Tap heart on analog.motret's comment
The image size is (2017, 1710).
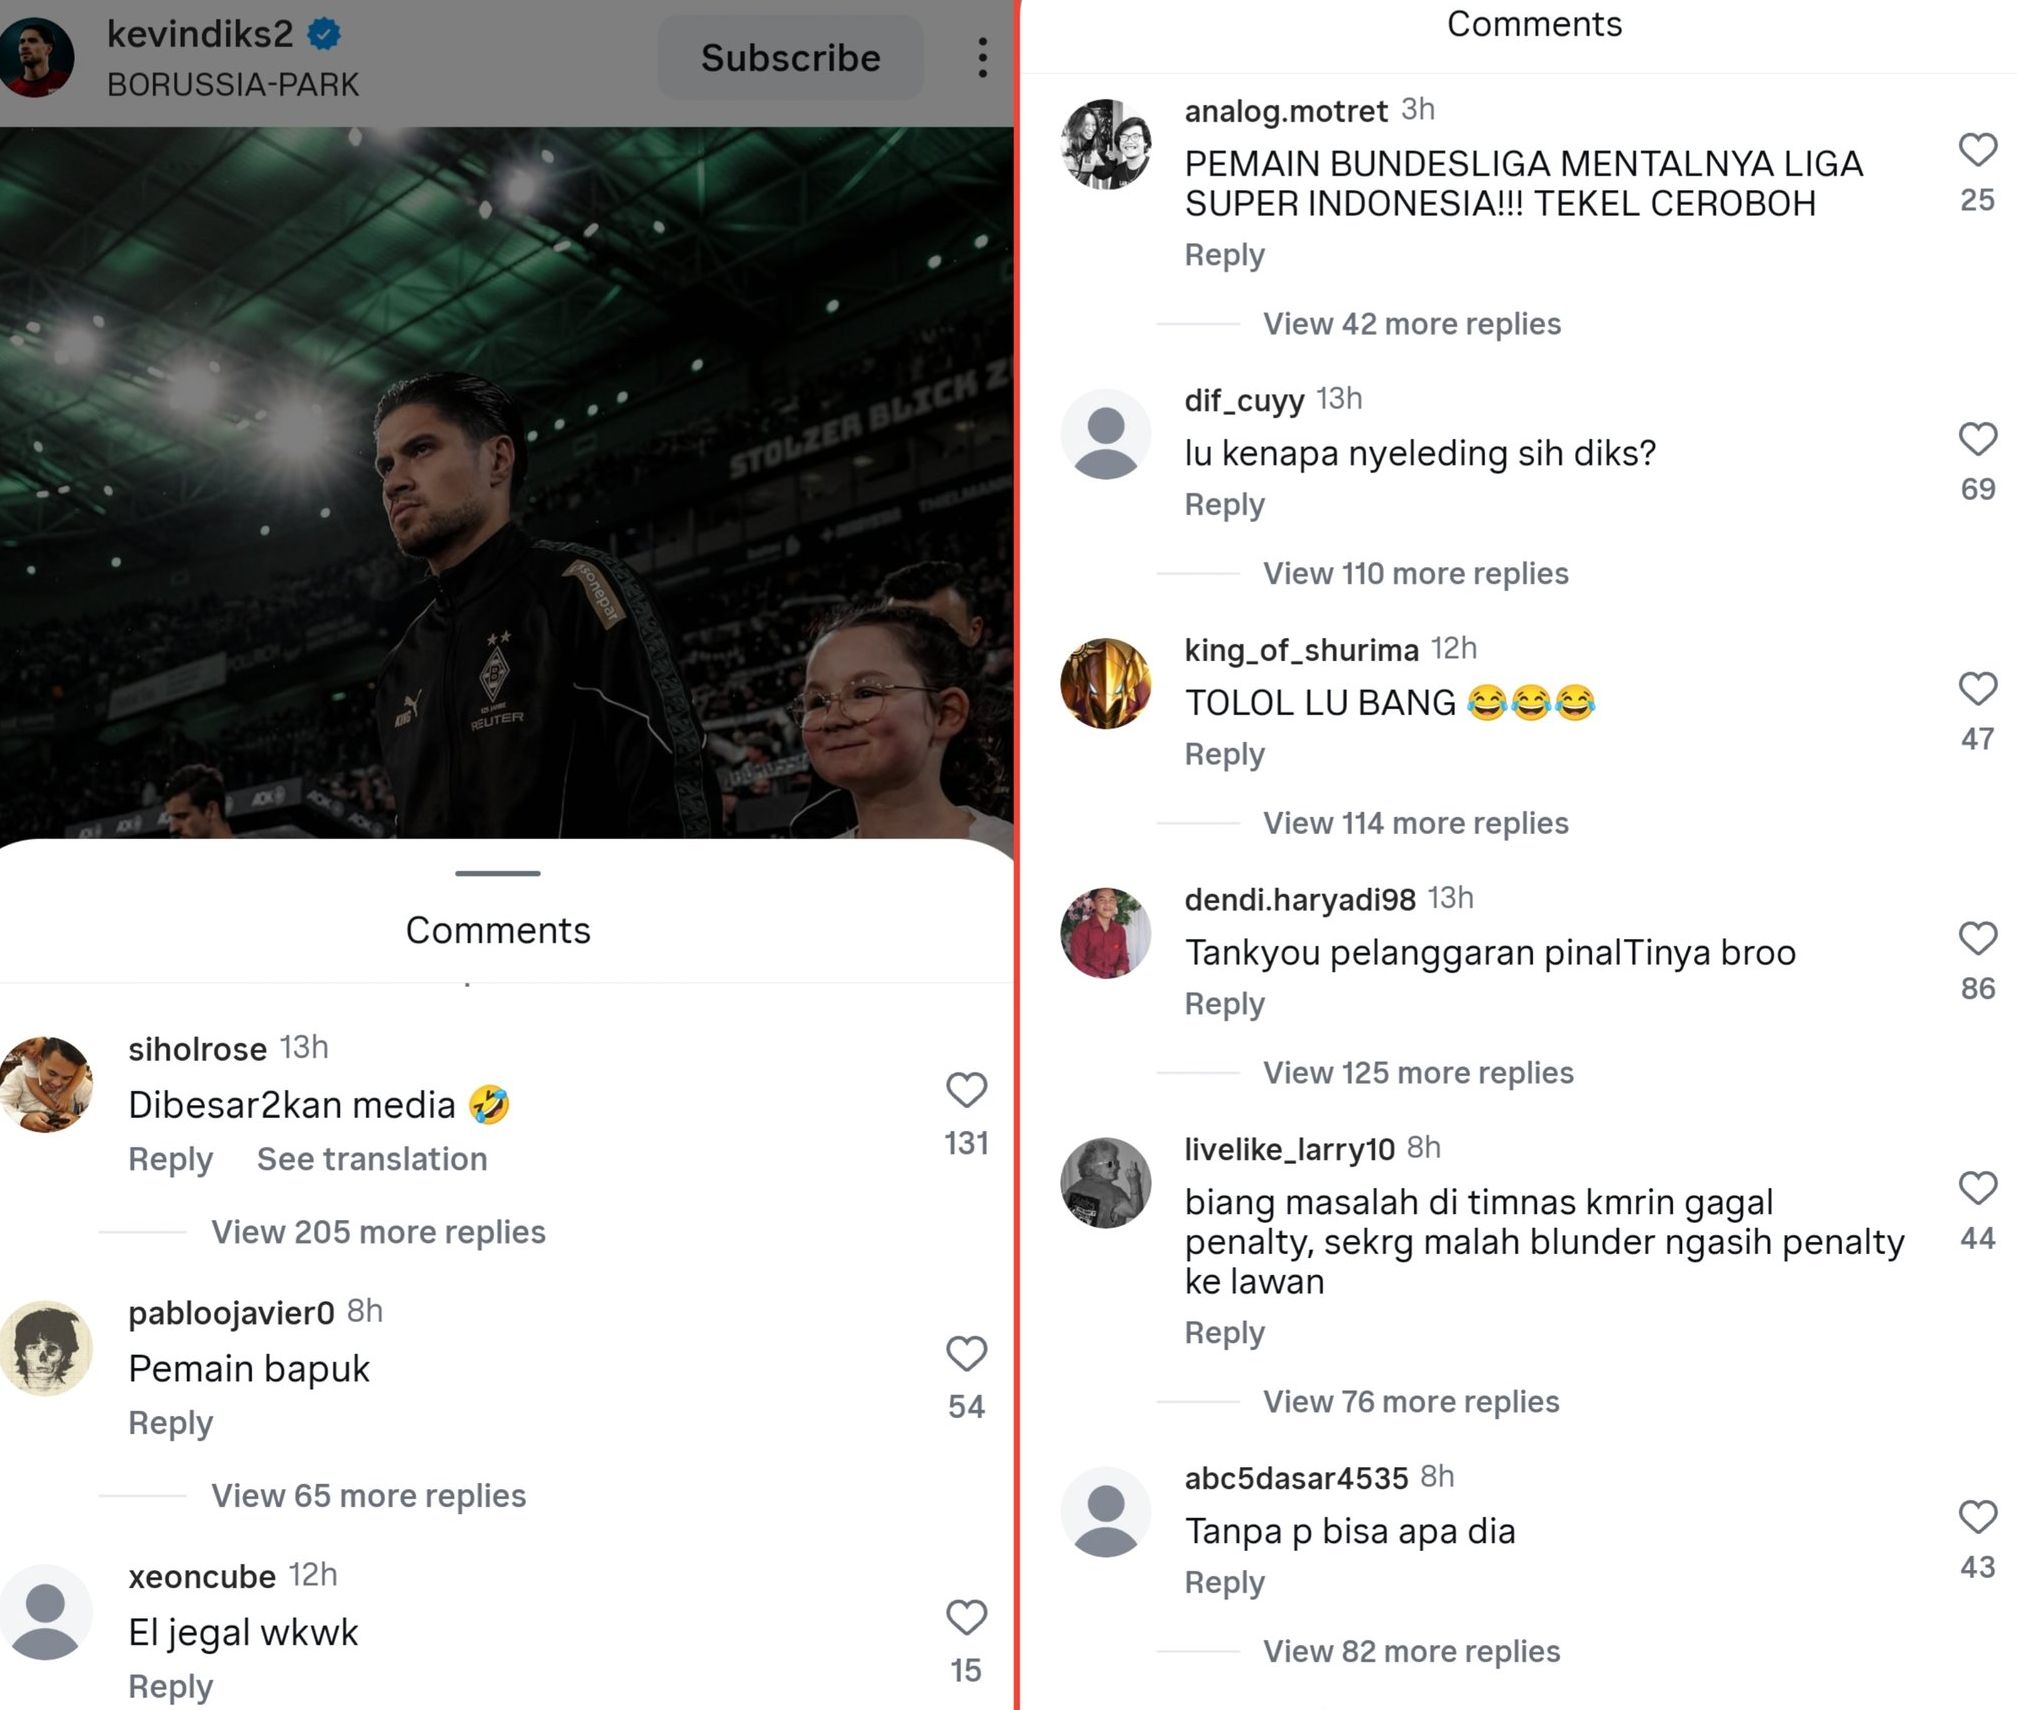(1977, 150)
